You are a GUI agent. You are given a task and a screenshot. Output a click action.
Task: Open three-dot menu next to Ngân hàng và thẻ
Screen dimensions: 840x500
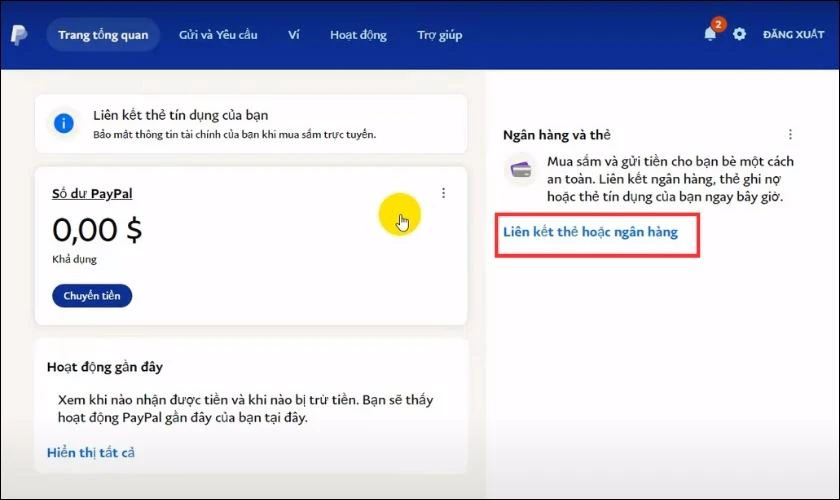tap(790, 135)
